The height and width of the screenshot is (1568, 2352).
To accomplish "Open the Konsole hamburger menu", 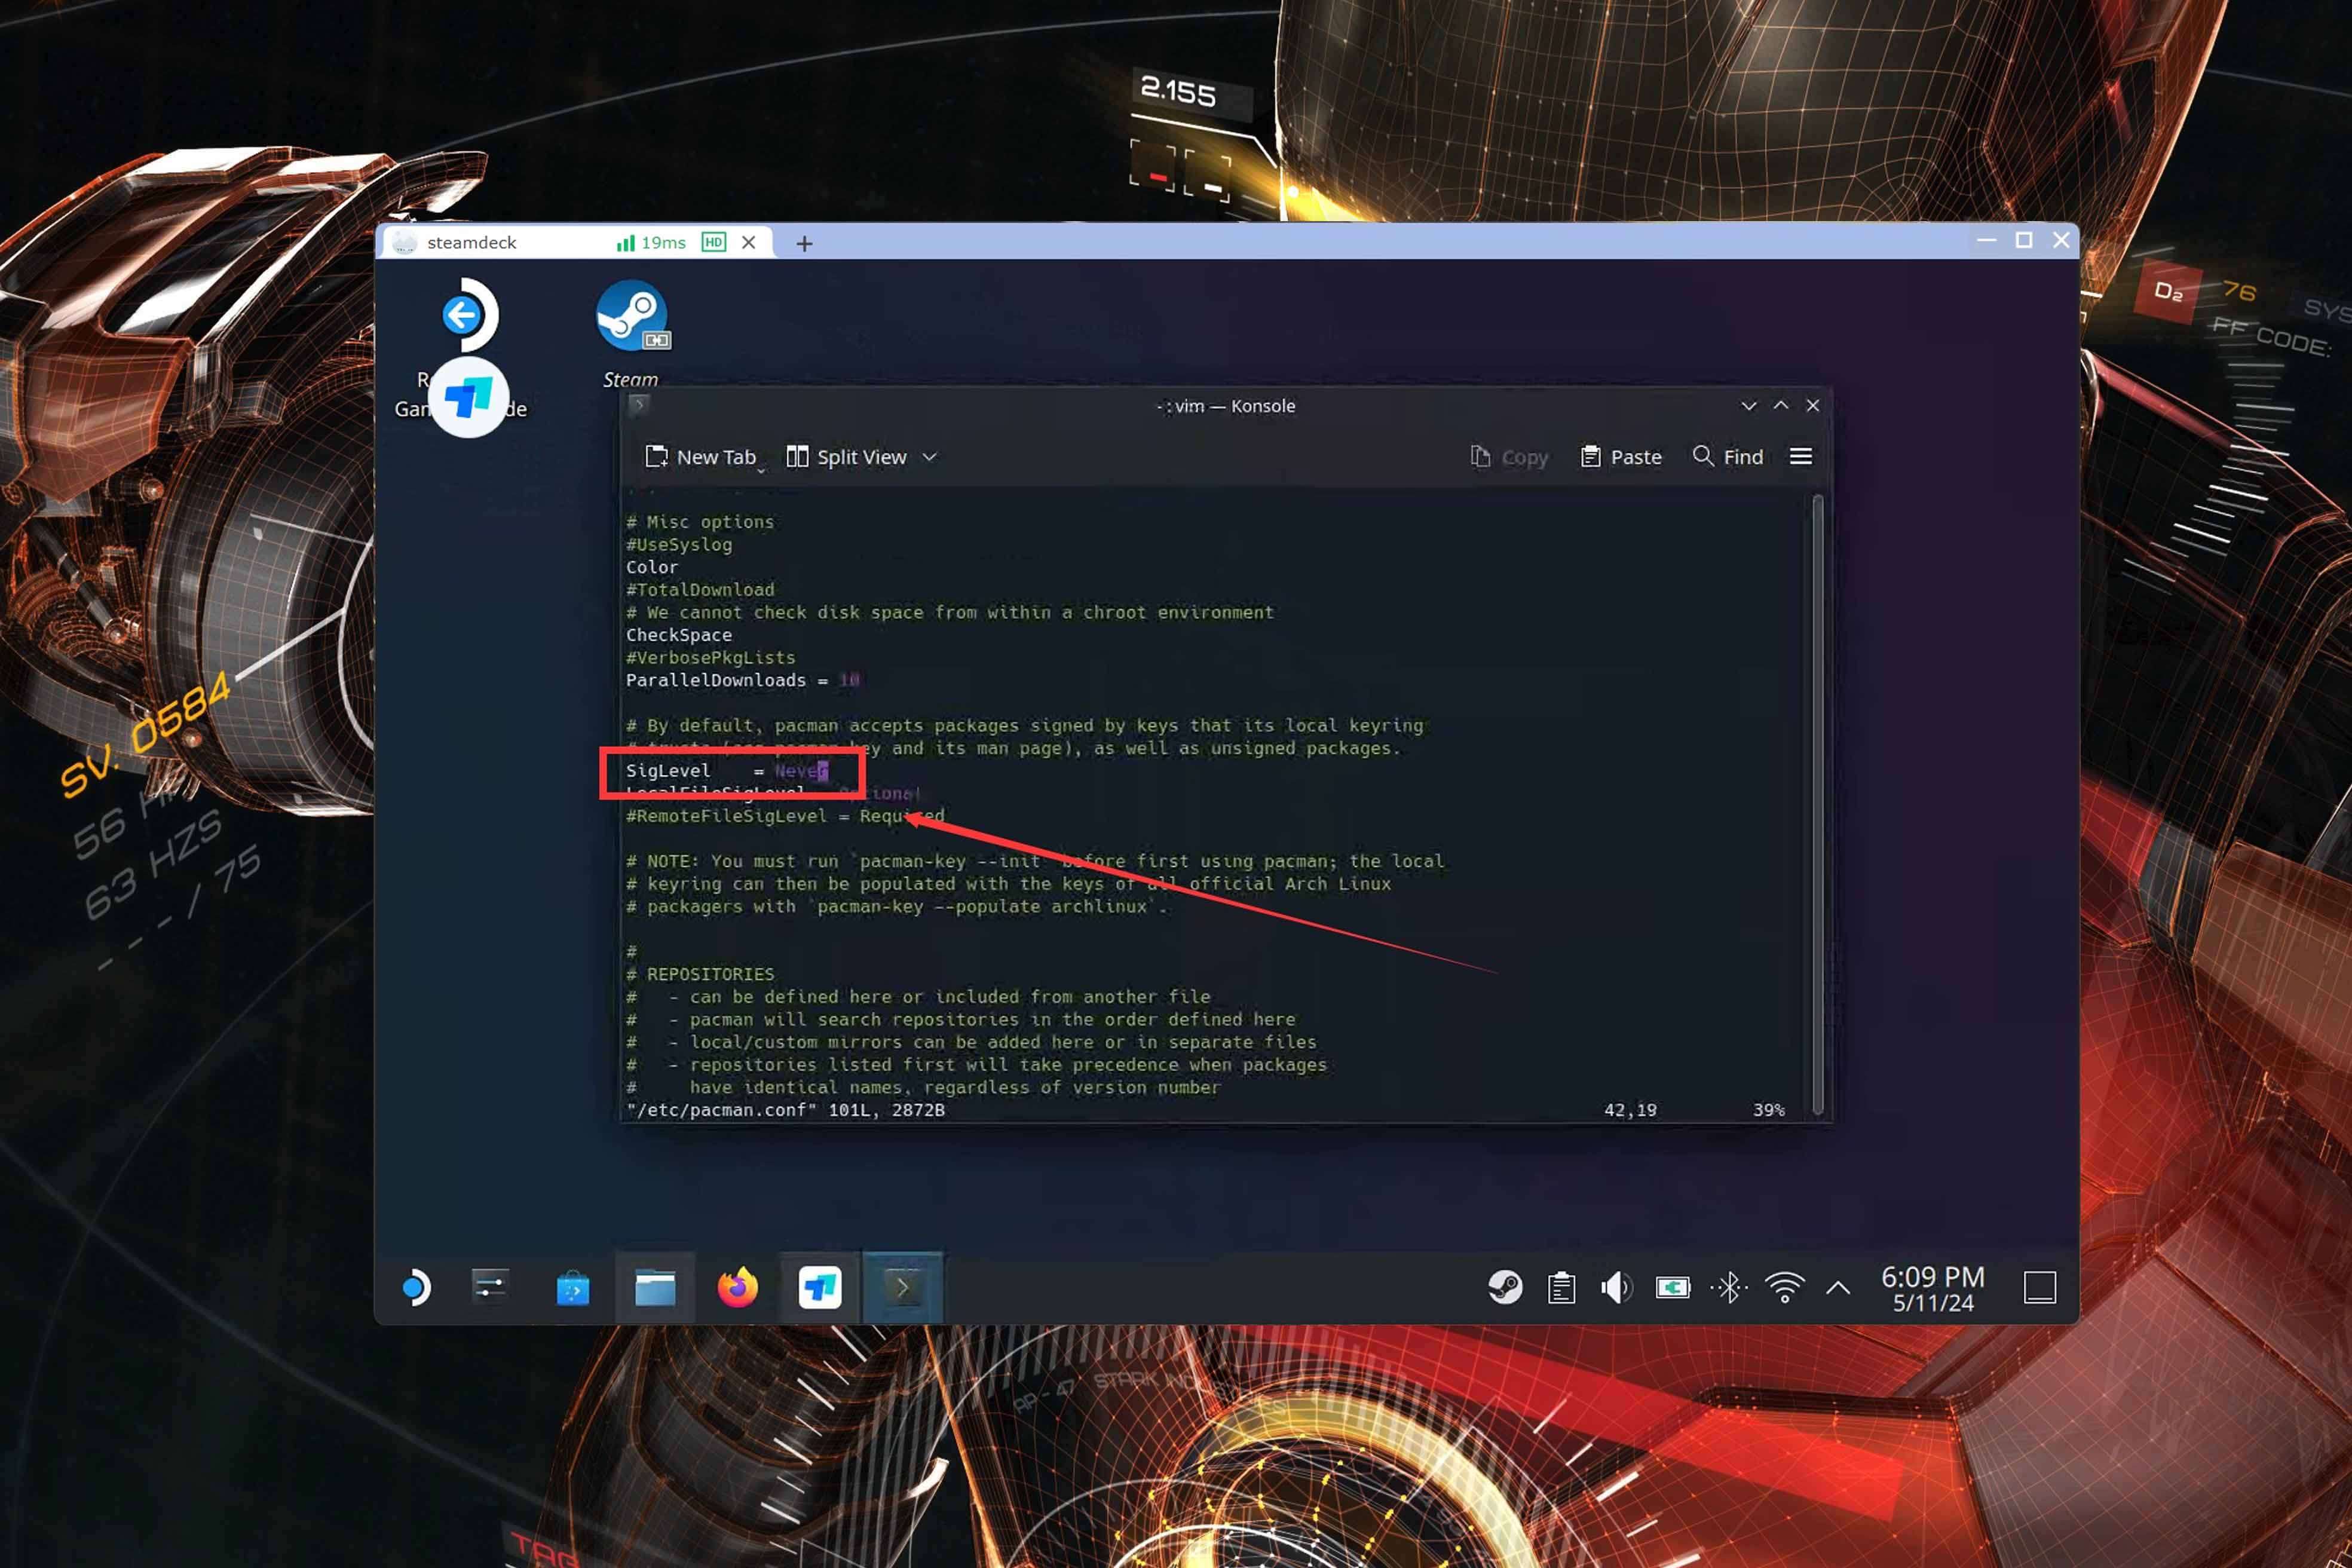I will tap(1800, 456).
